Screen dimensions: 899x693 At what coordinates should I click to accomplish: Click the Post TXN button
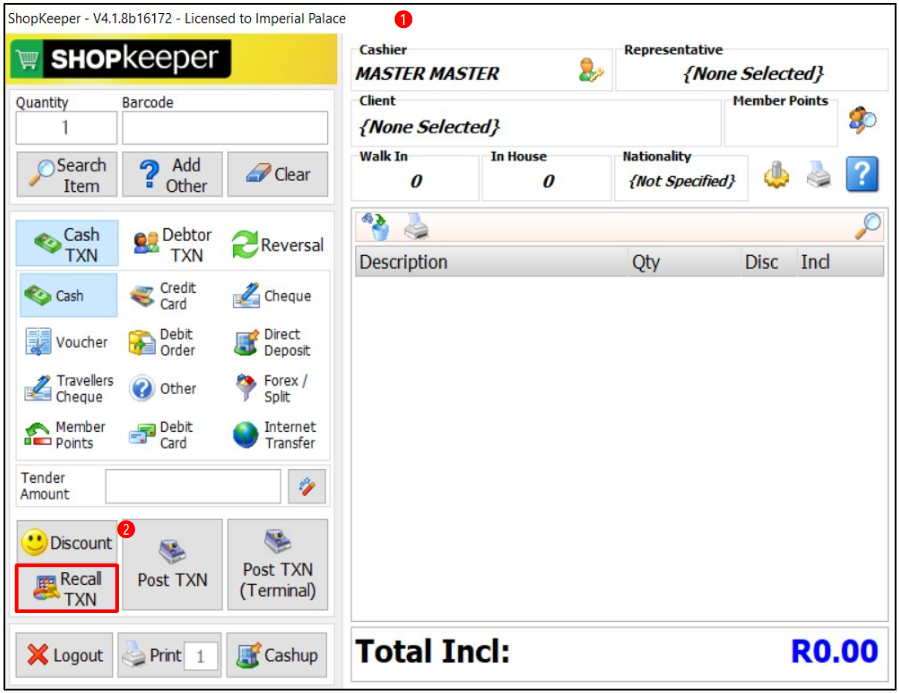point(172,565)
